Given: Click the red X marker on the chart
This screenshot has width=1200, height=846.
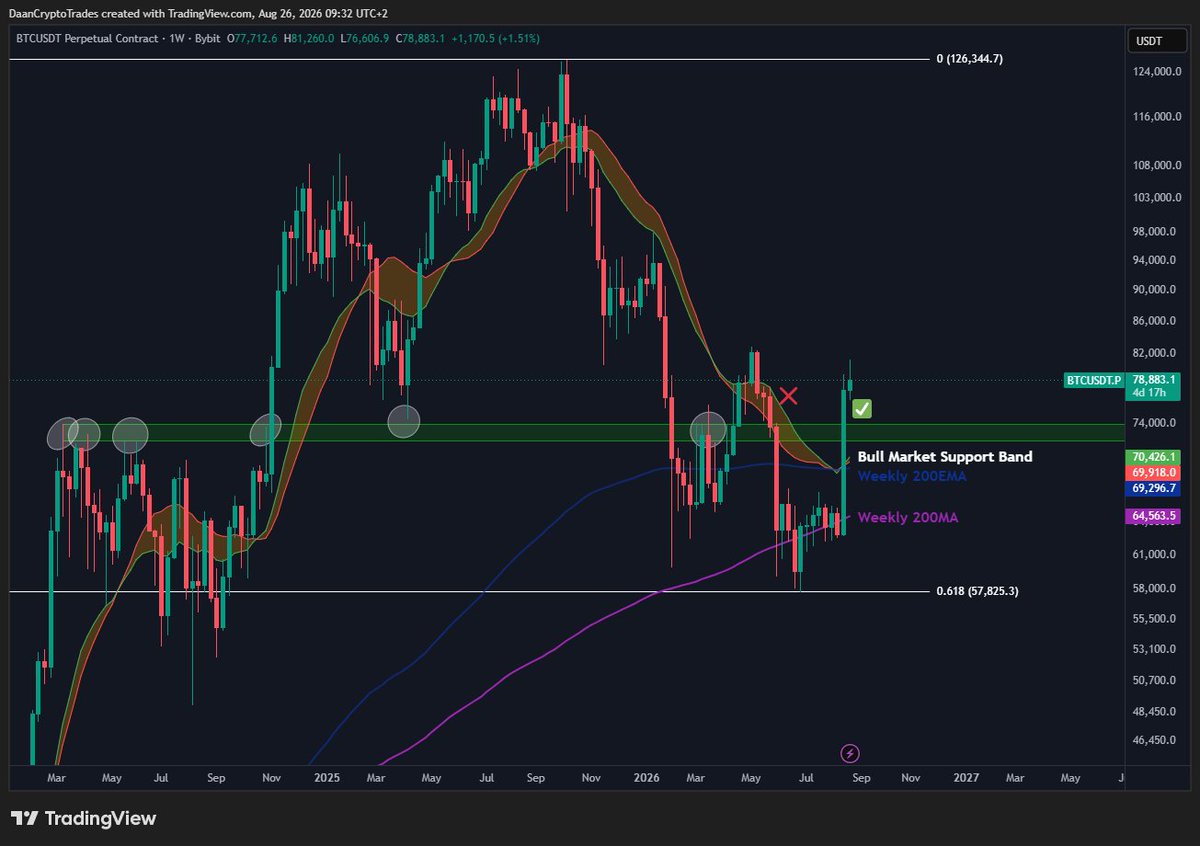Looking at the screenshot, I should (x=788, y=395).
